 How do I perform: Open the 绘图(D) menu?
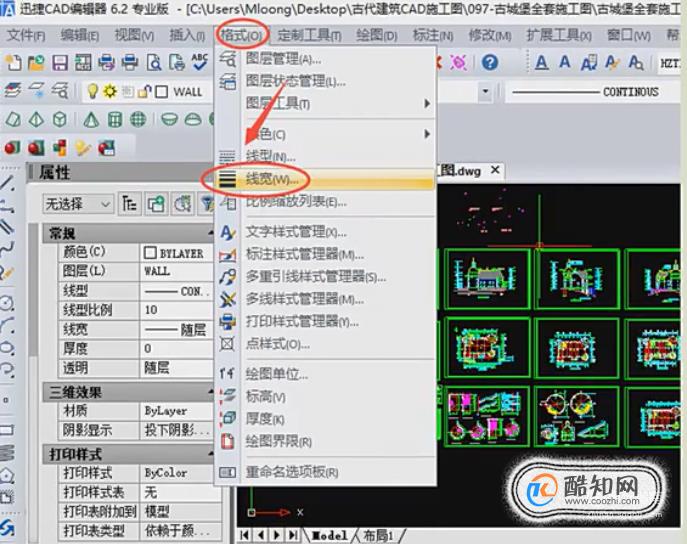[377, 35]
